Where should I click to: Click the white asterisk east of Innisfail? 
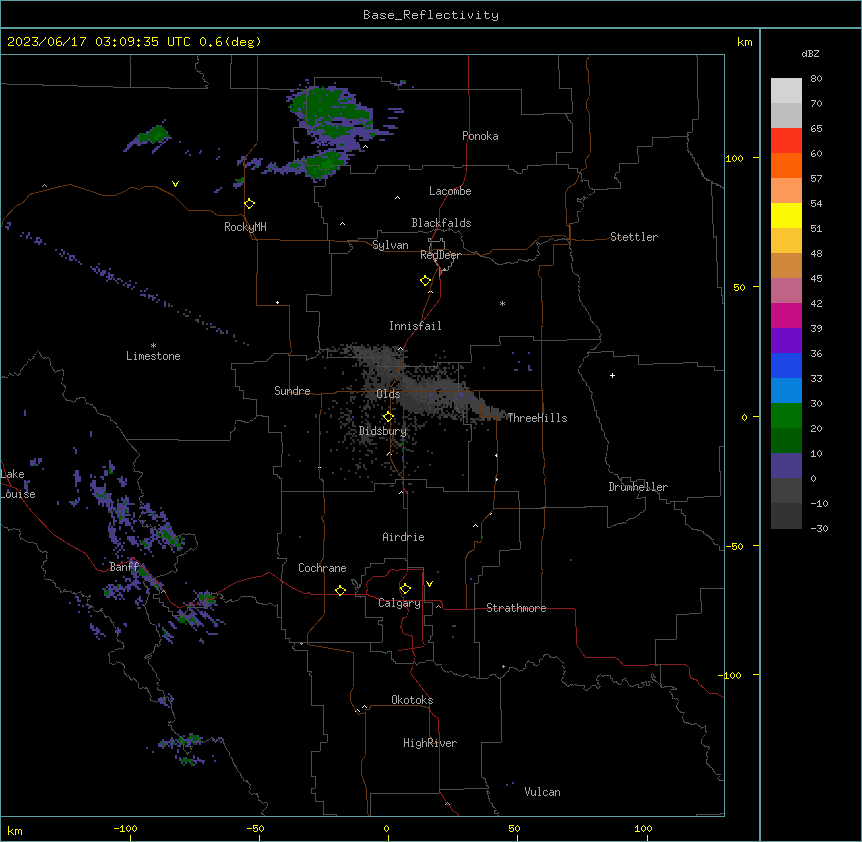502,303
